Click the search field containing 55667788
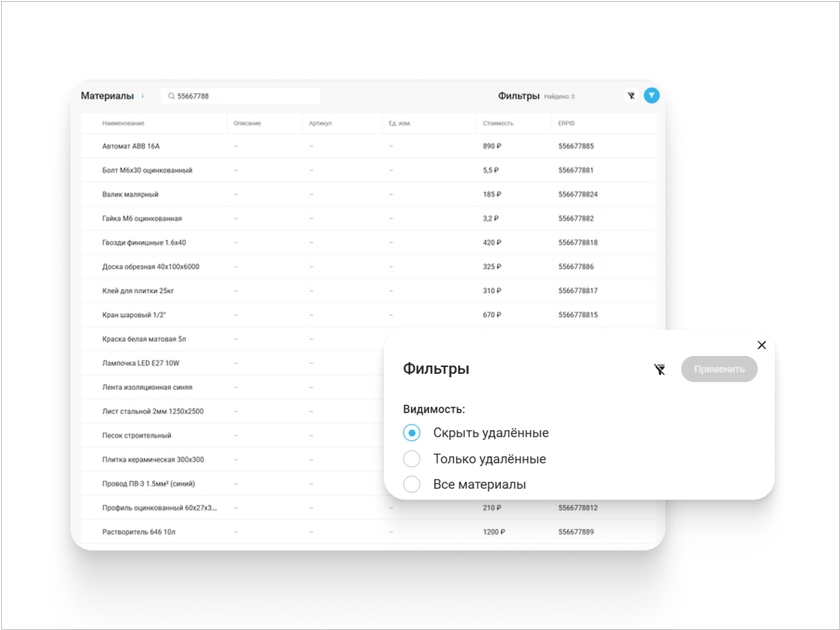The image size is (840, 630). tap(245, 96)
